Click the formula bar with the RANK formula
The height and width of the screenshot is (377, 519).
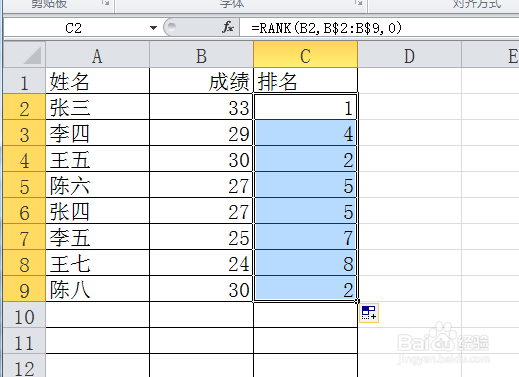(x=379, y=28)
